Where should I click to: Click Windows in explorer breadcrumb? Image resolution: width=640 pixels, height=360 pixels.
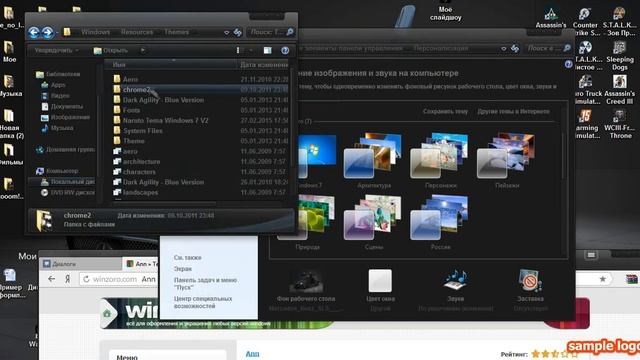pyautogui.click(x=96, y=32)
